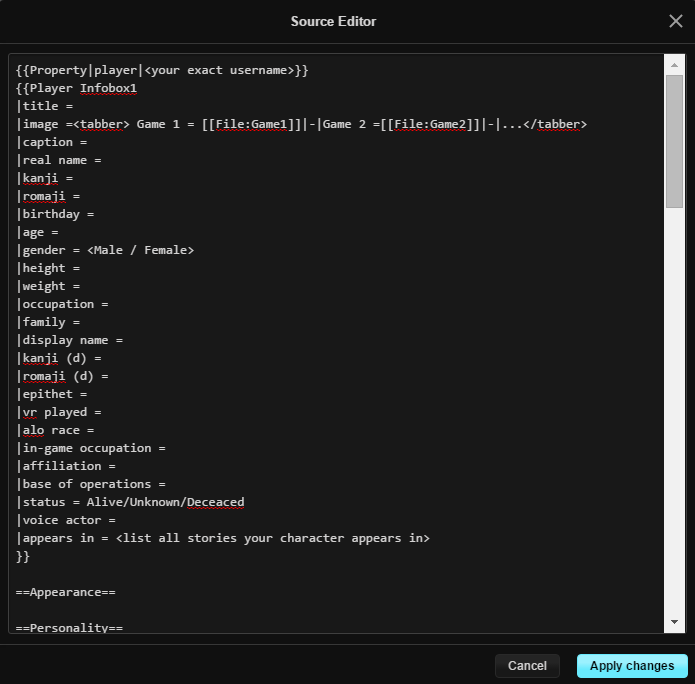Screen dimensions: 695x684
Task: Close the Source Editor dialog
Action: click(675, 21)
